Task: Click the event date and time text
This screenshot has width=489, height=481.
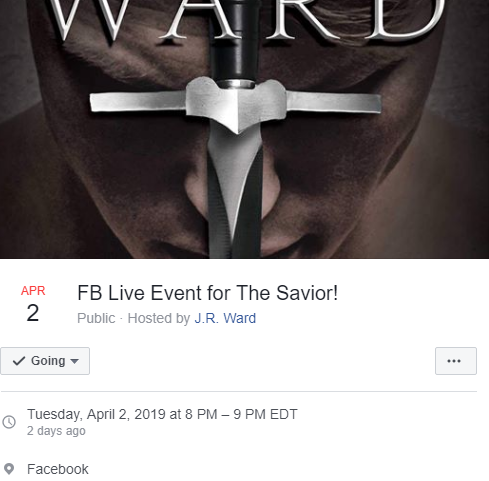Action: point(162,414)
